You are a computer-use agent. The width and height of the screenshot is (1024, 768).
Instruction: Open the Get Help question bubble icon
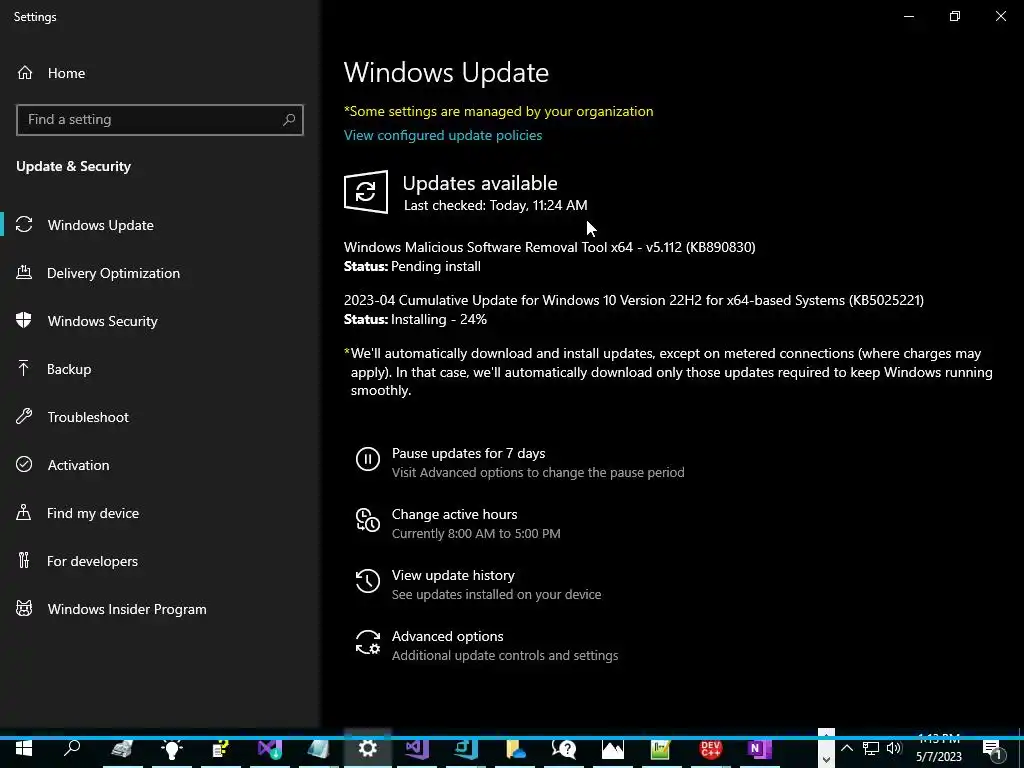tap(564, 749)
